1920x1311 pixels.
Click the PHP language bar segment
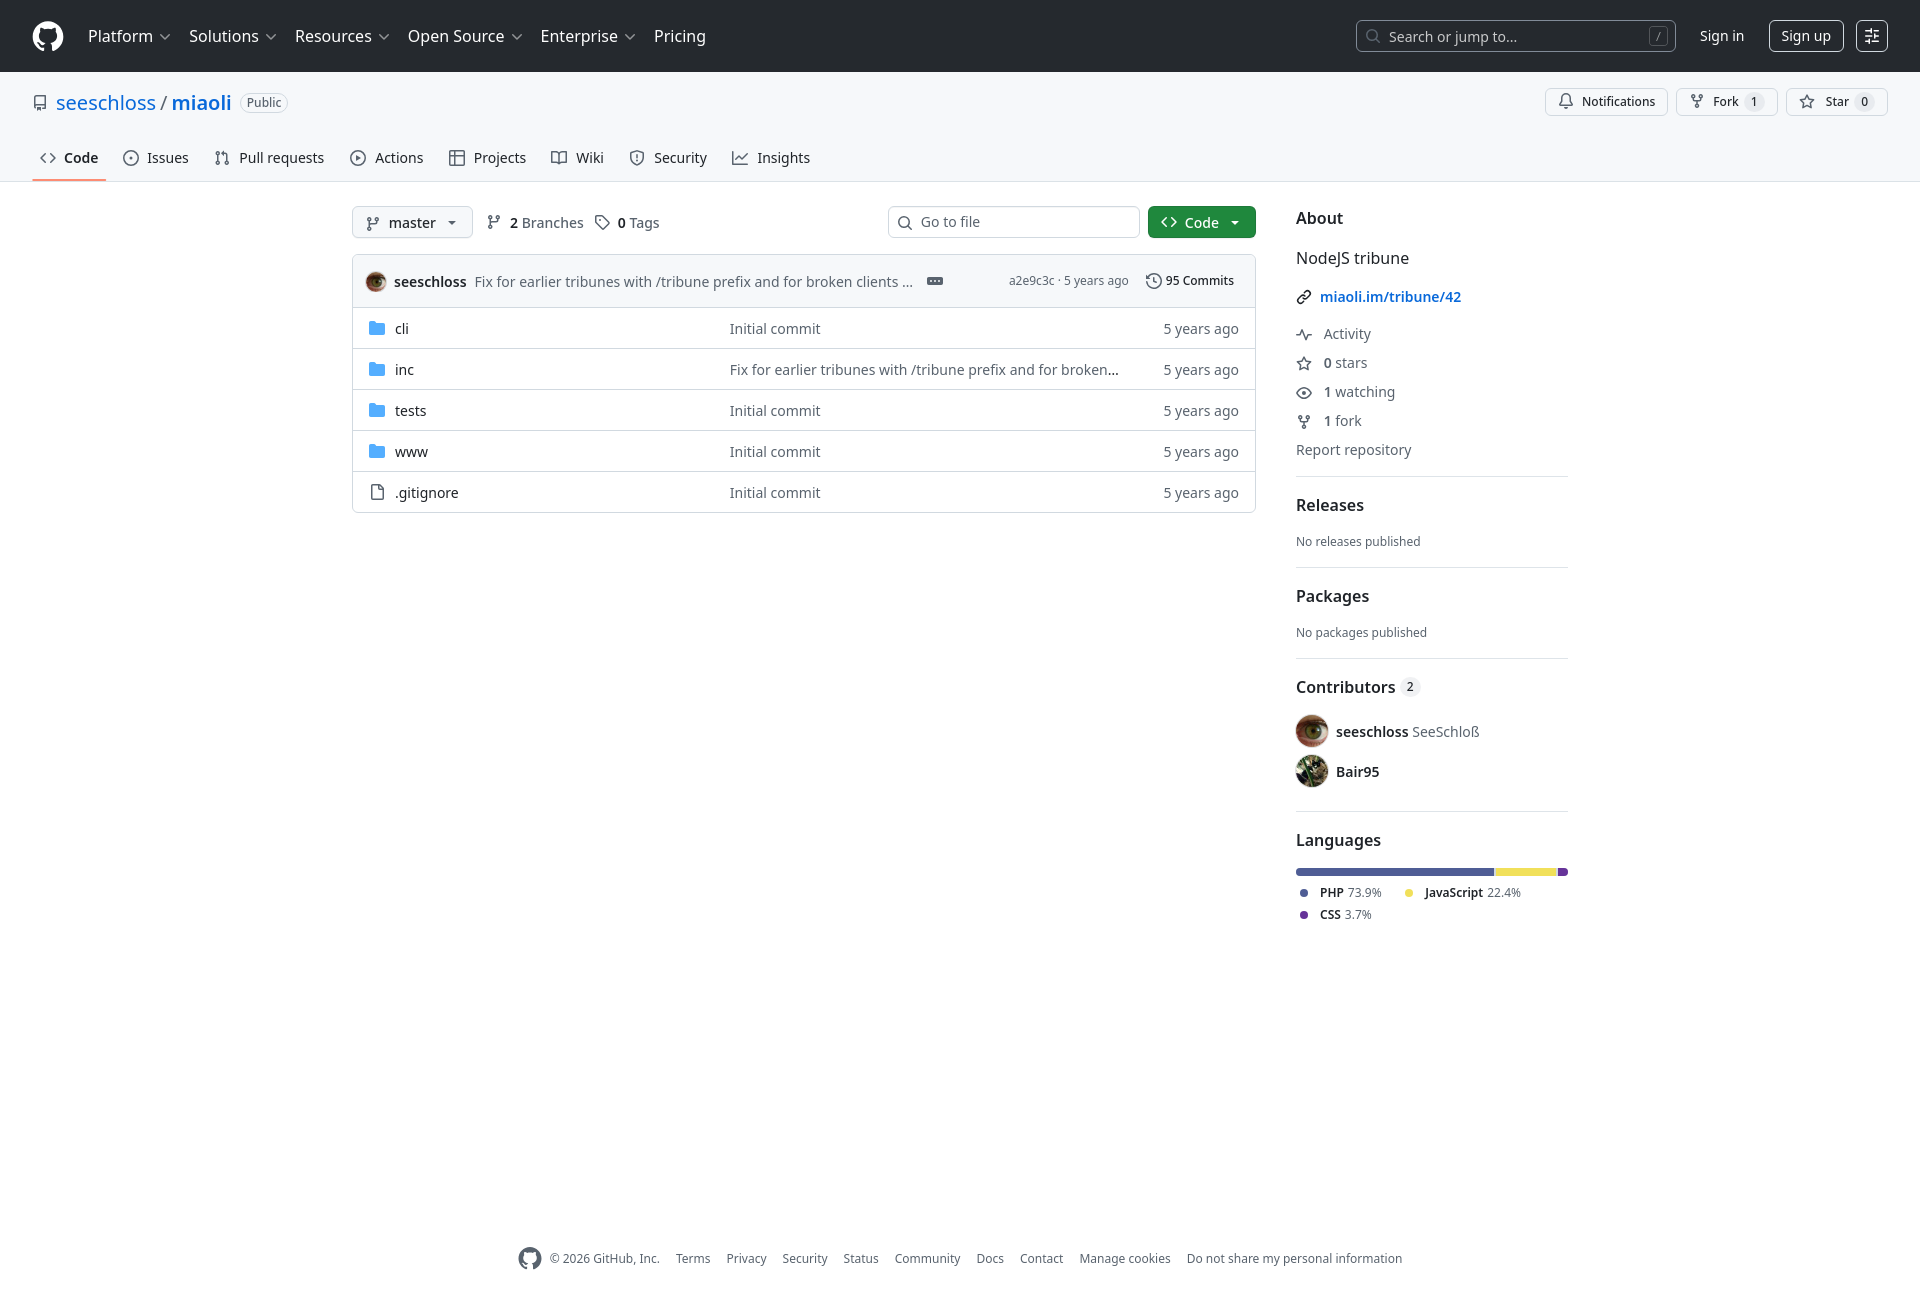1394,872
